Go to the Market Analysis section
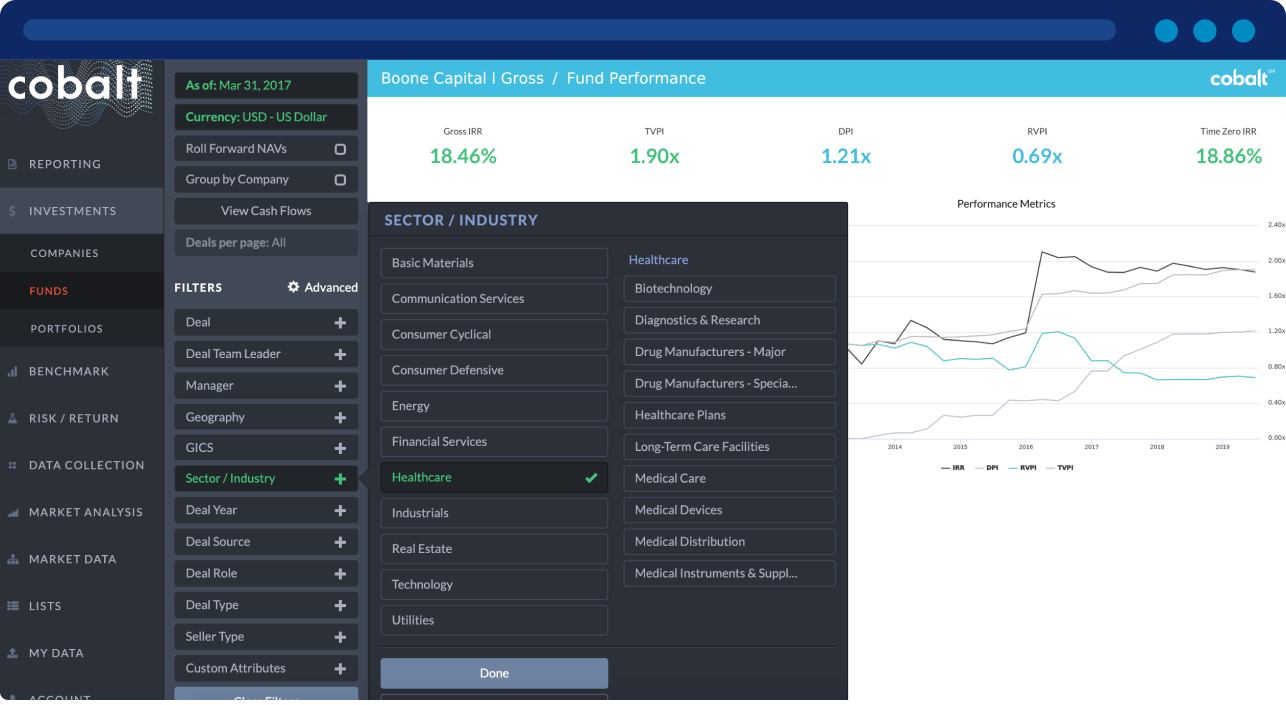This screenshot has width=1286, height=705. [81, 512]
